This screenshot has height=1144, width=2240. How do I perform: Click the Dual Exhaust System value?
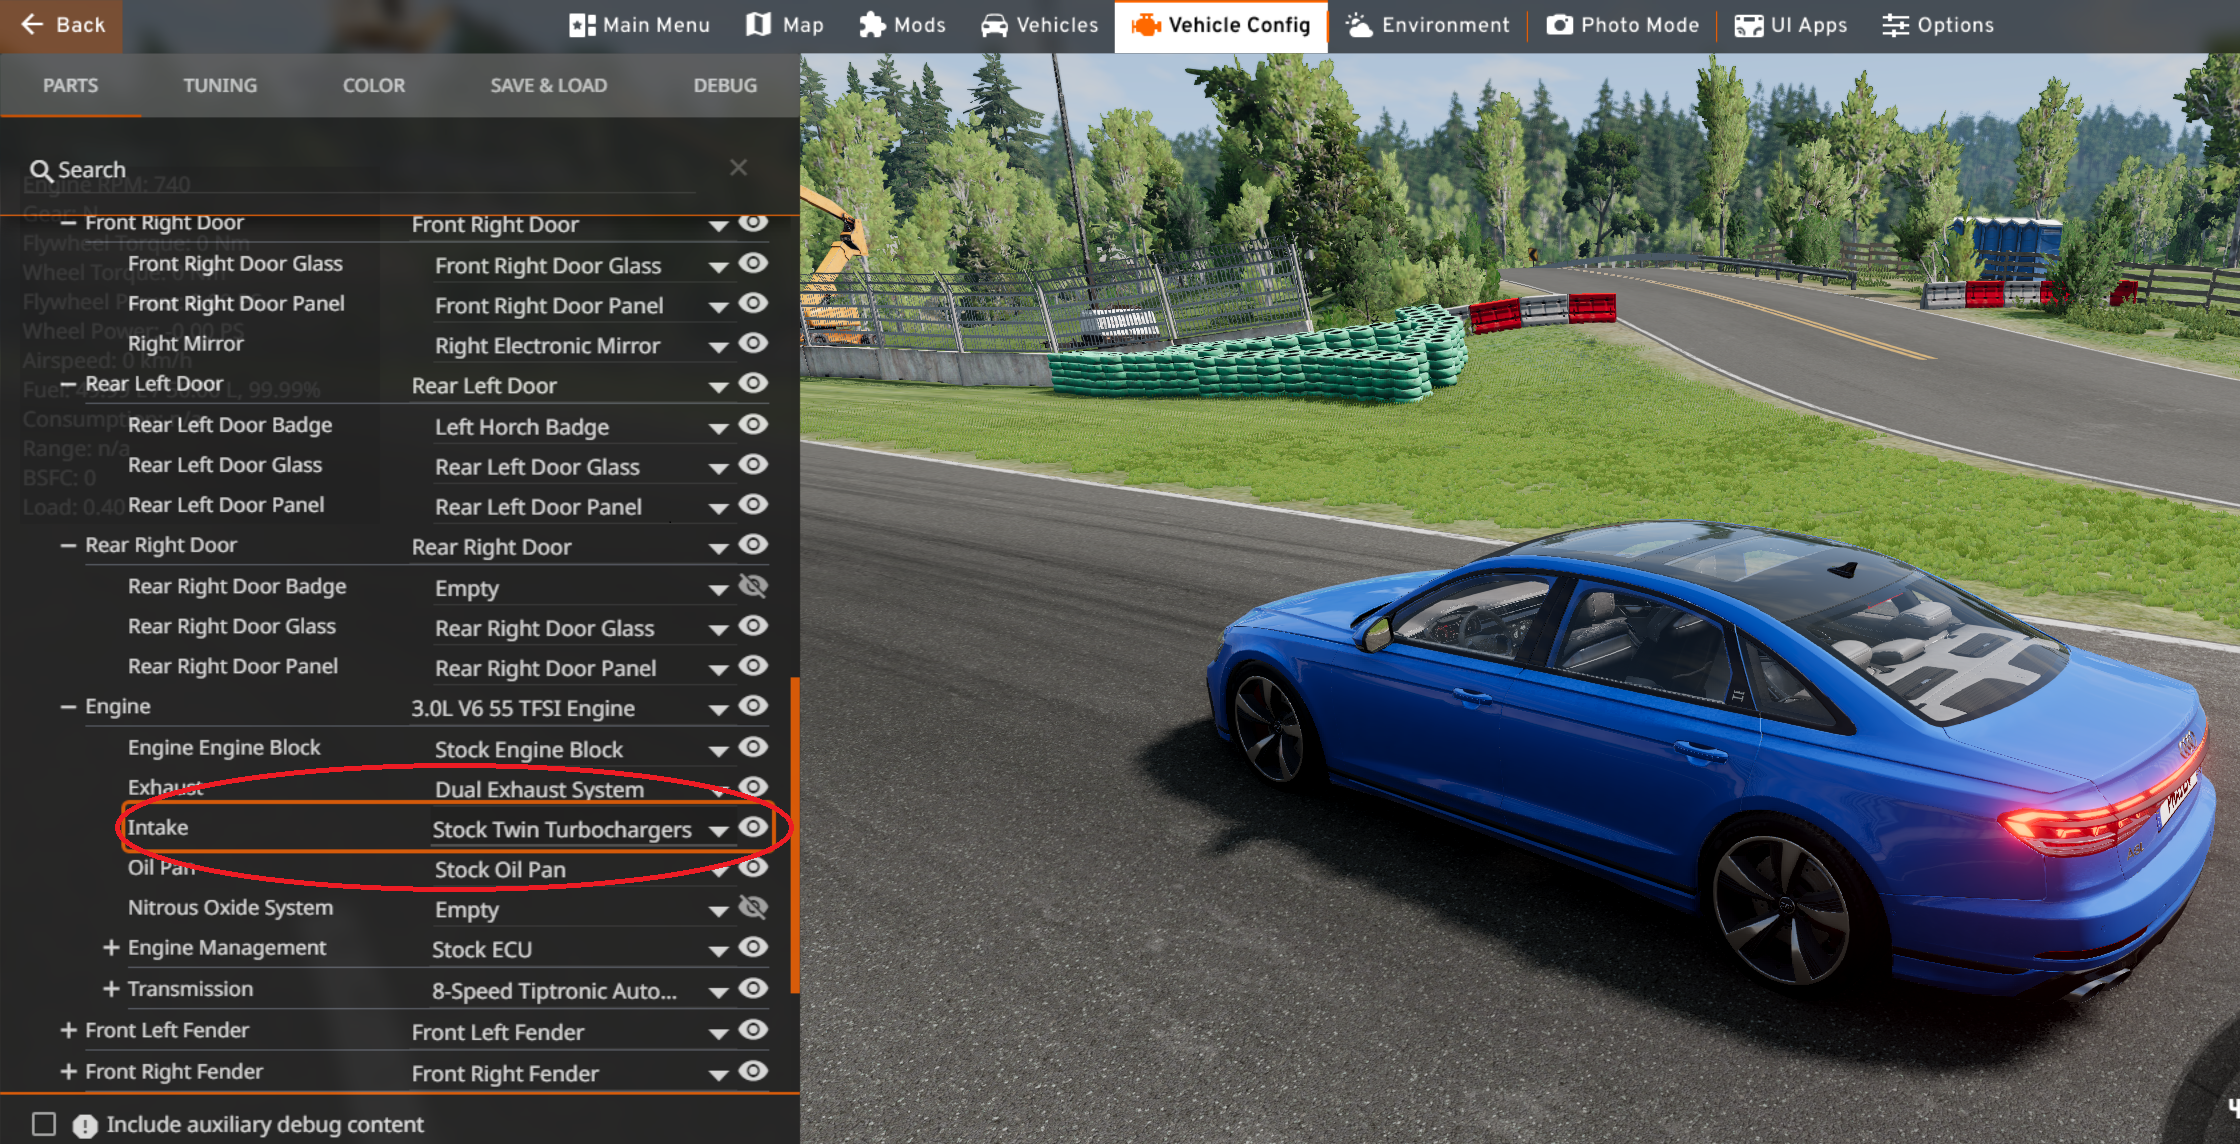539,790
